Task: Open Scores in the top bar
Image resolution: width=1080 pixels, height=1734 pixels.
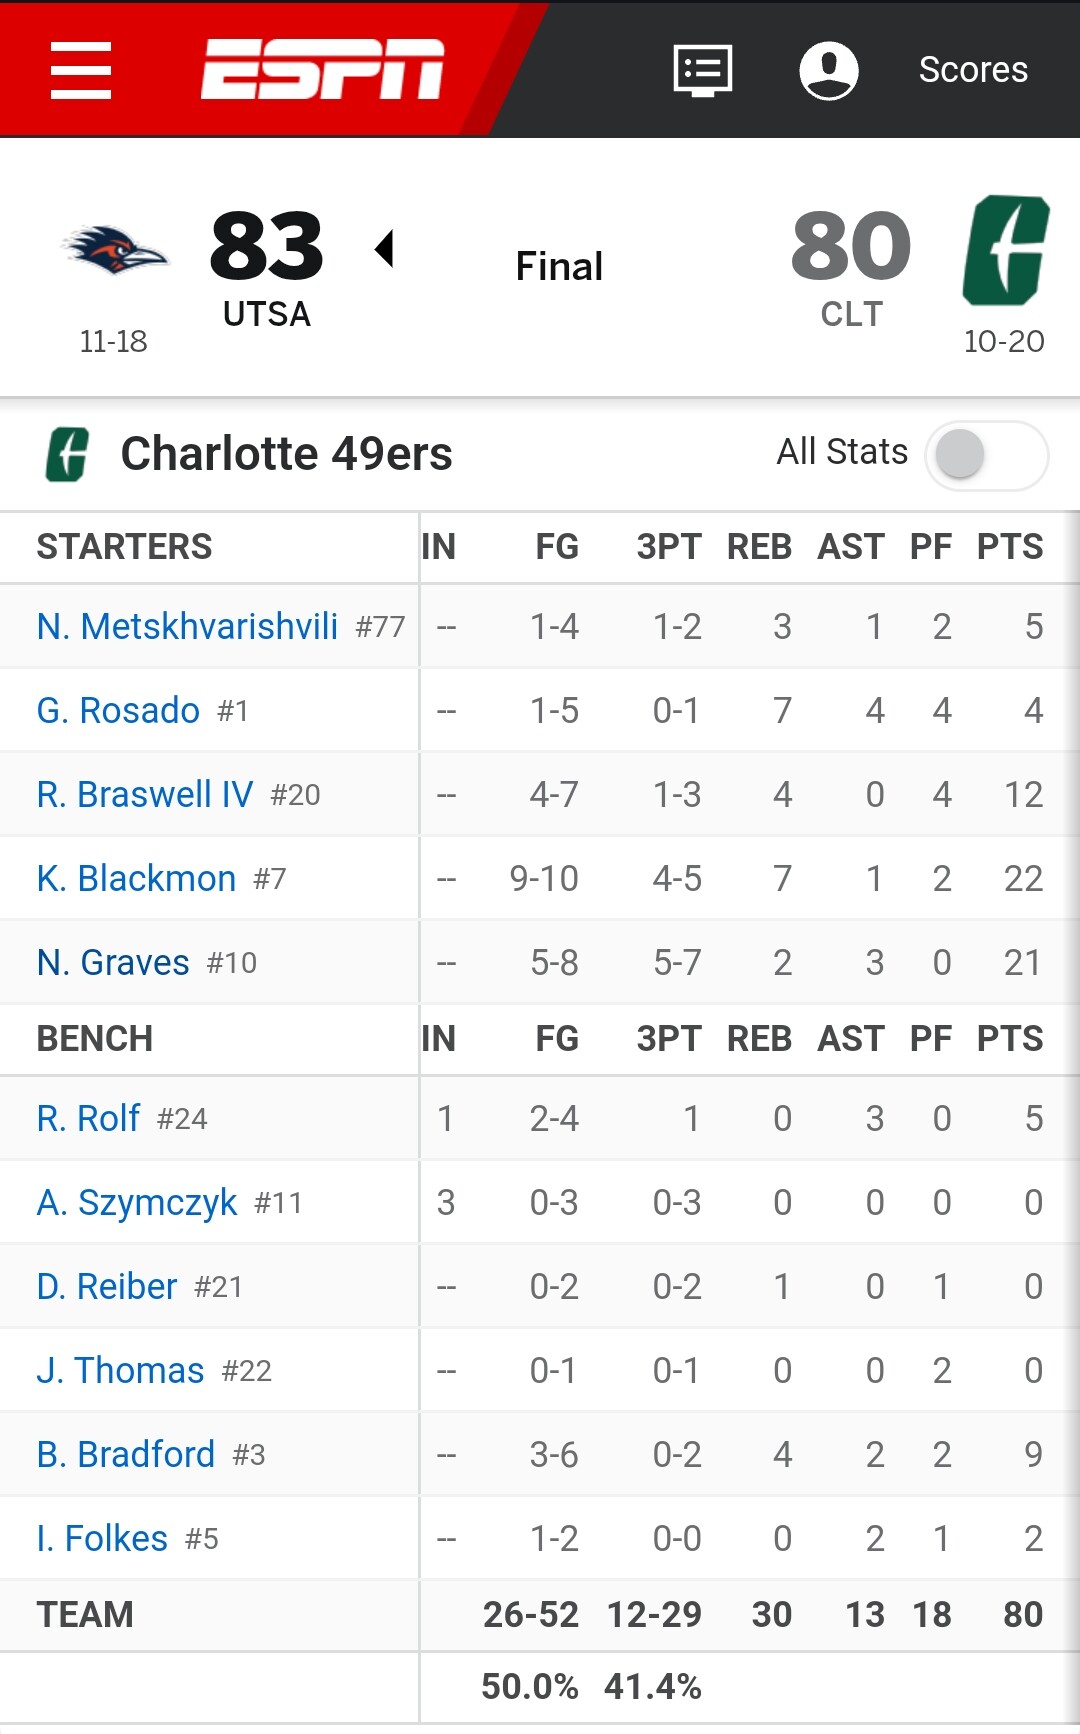Action: tap(973, 70)
